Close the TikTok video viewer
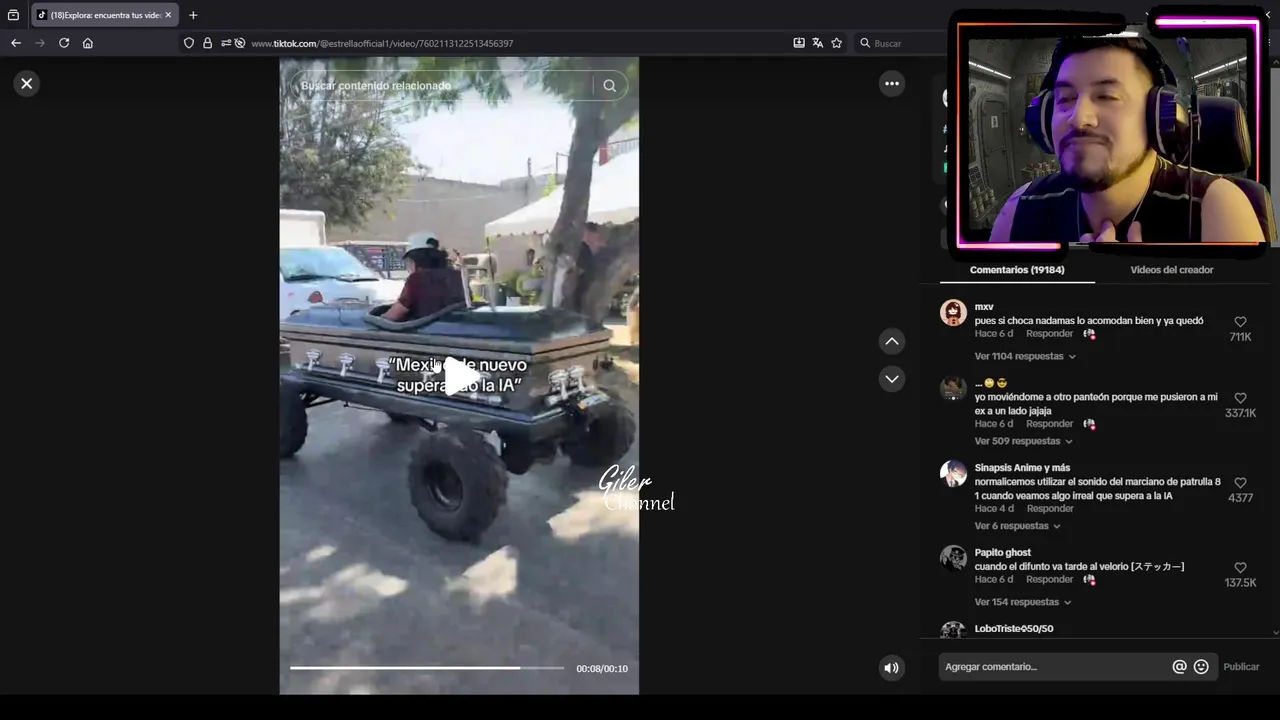 tap(27, 83)
